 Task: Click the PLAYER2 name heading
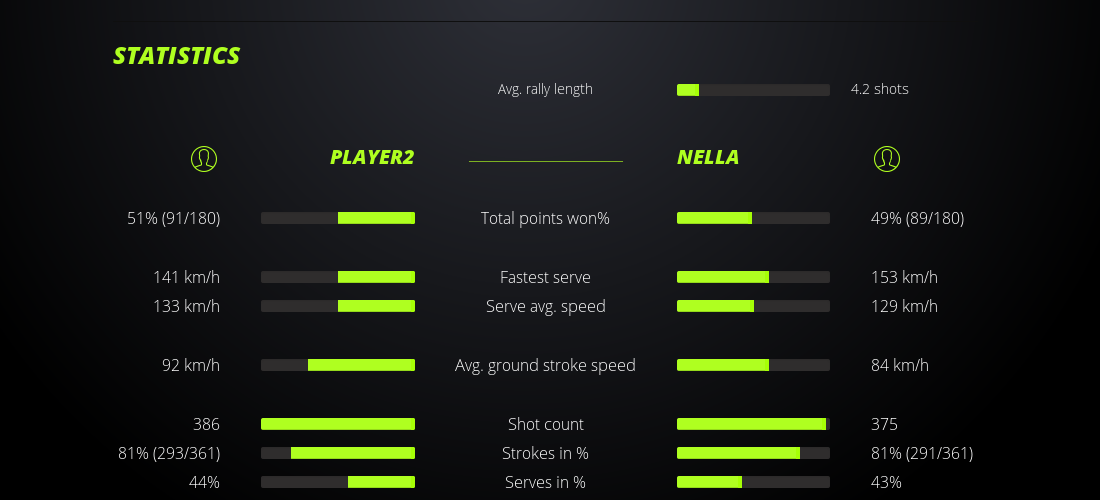[x=372, y=157]
